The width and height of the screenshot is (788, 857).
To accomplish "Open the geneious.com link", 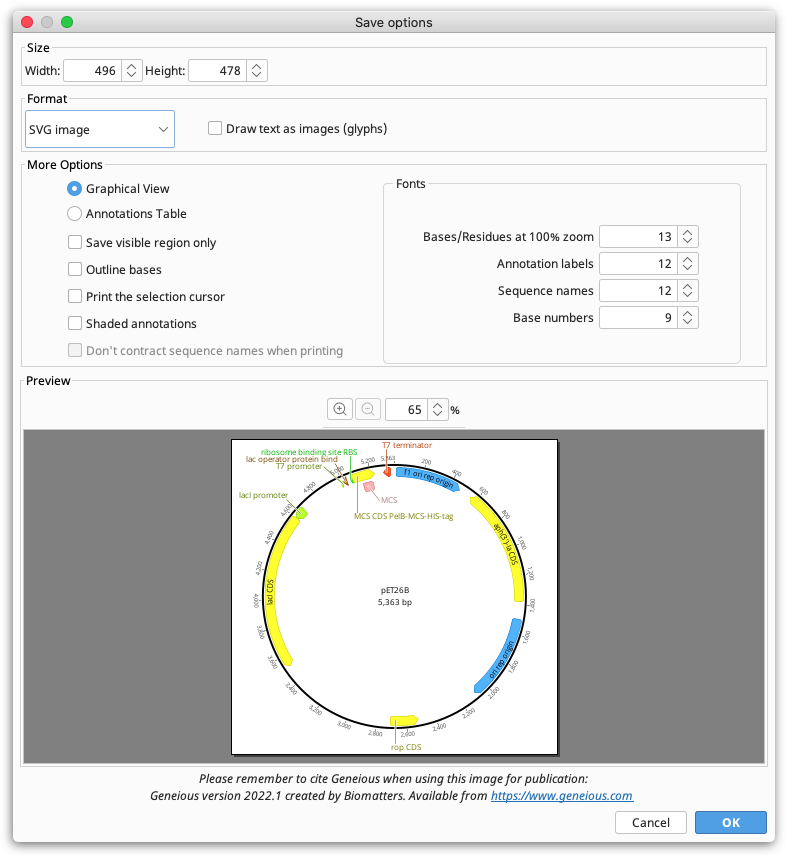I will (x=562, y=796).
